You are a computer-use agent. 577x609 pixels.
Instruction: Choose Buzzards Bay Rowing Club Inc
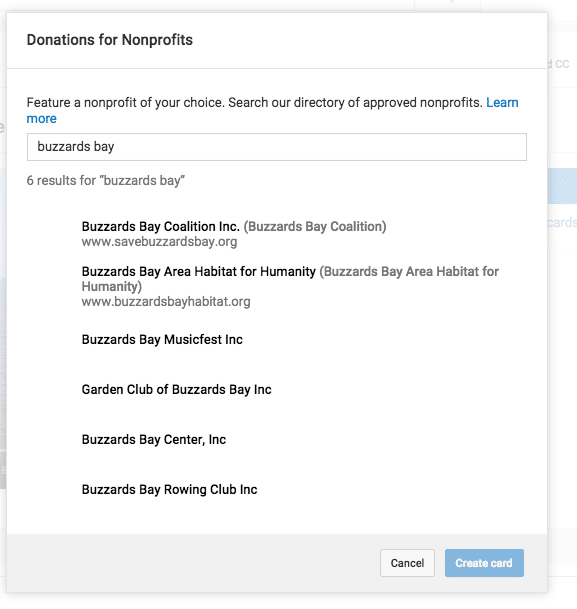(x=169, y=490)
